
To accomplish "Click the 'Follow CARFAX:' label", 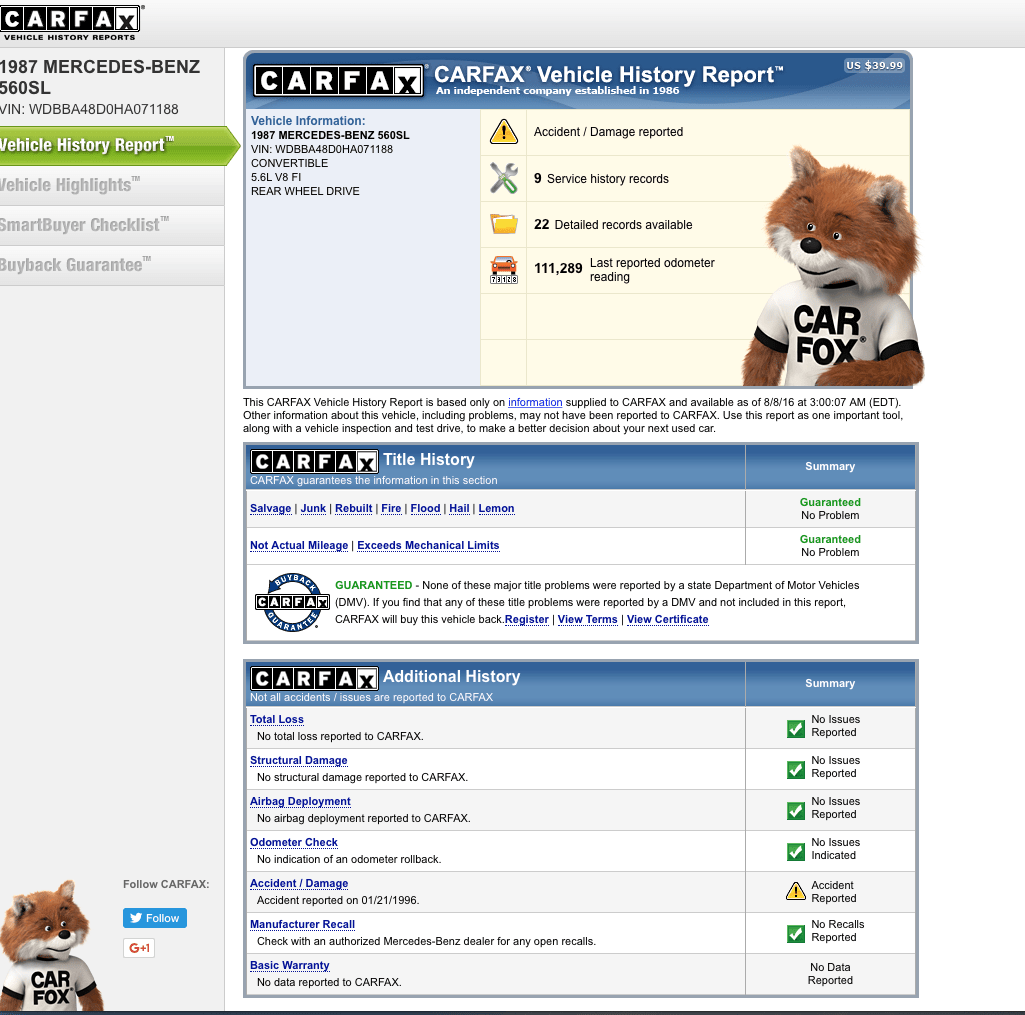I will coord(166,884).
